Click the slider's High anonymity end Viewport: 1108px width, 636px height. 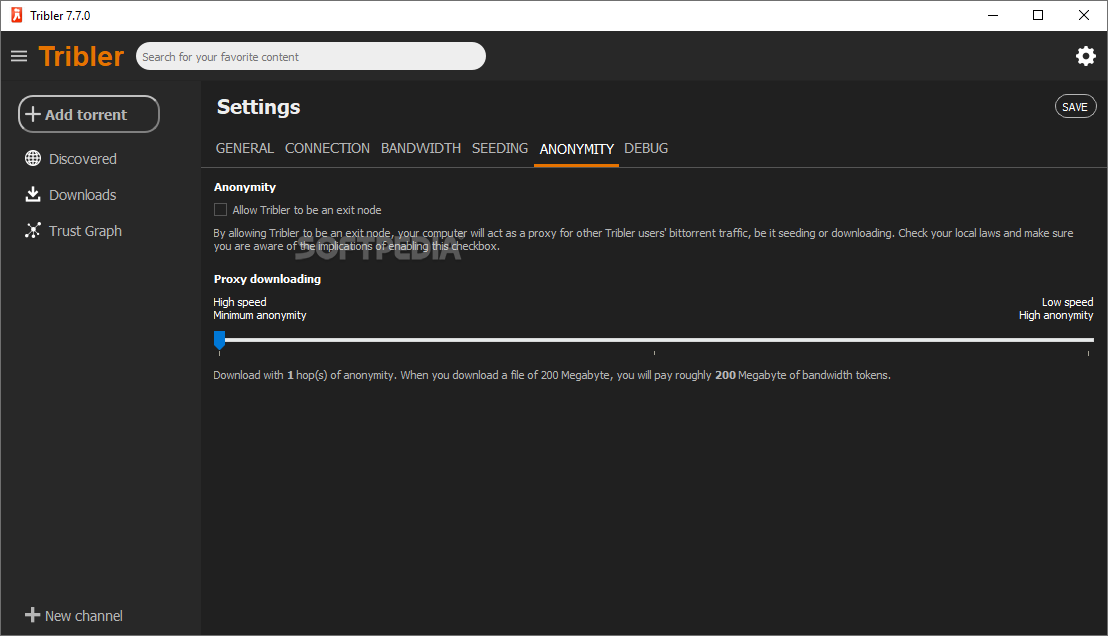coord(1089,340)
